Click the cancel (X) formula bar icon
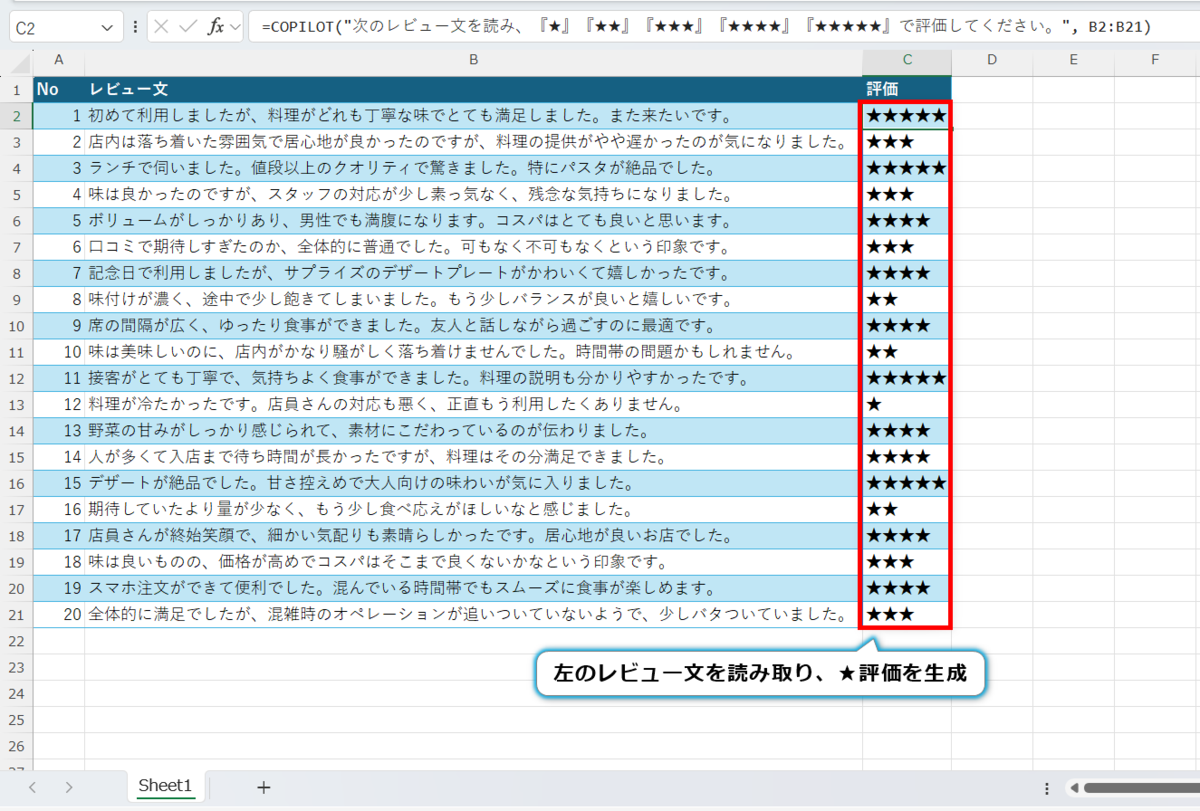The width and height of the screenshot is (1200, 811). coord(162,27)
